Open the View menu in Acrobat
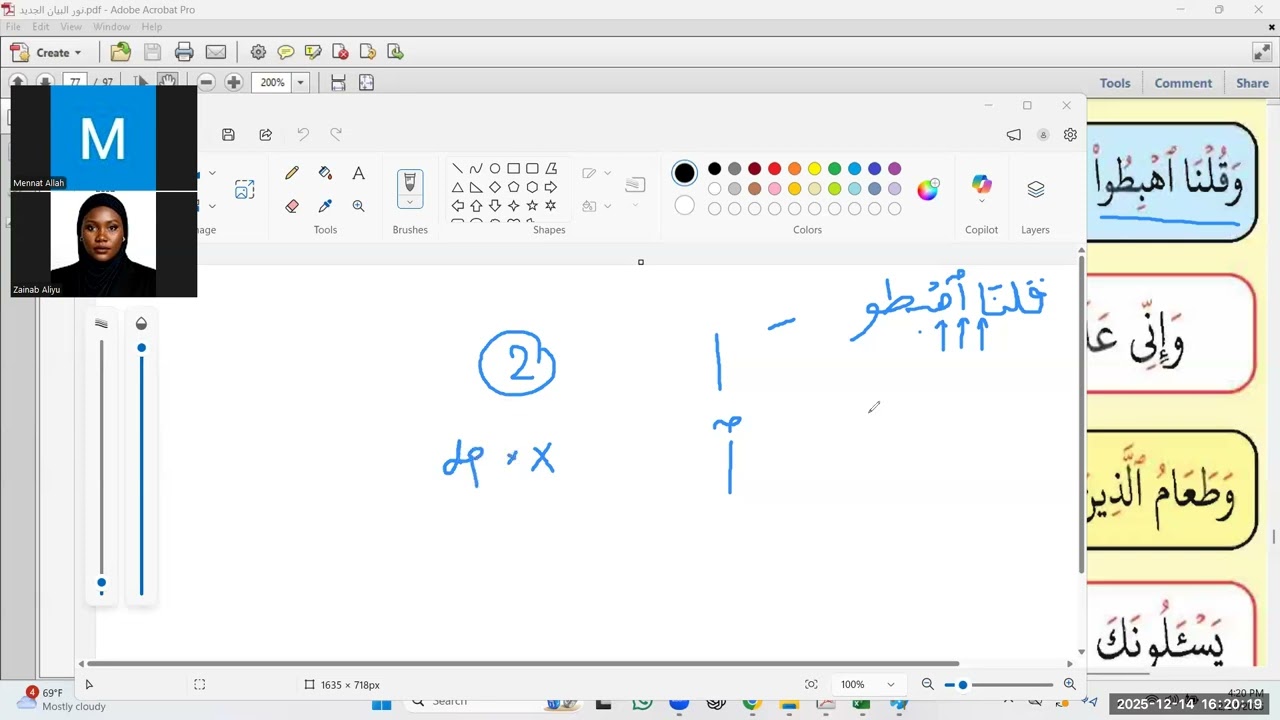Viewport: 1280px width, 720px height. point(71,27)
